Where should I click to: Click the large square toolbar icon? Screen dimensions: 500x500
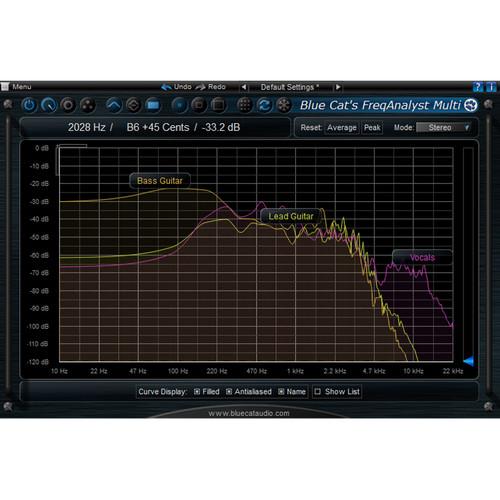219,105
